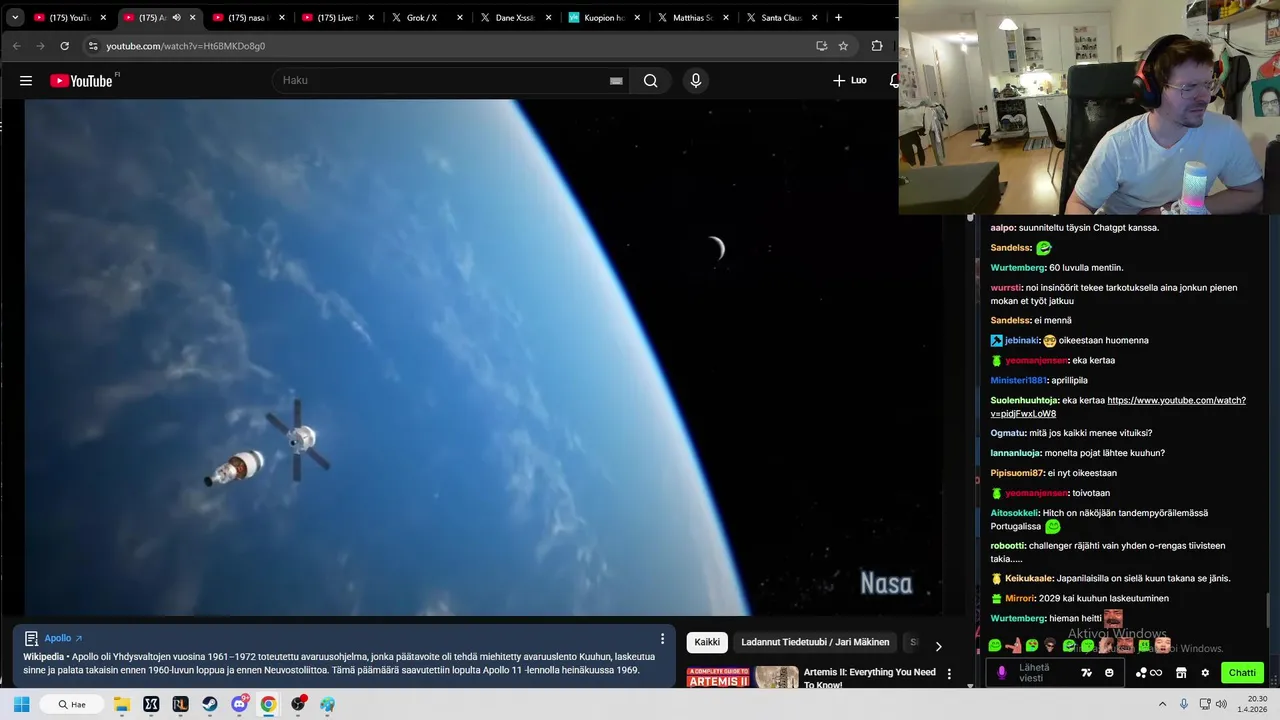1280x720 pixels.
Task: Open the Windows Start menu
Action: [x=21, y=704]
